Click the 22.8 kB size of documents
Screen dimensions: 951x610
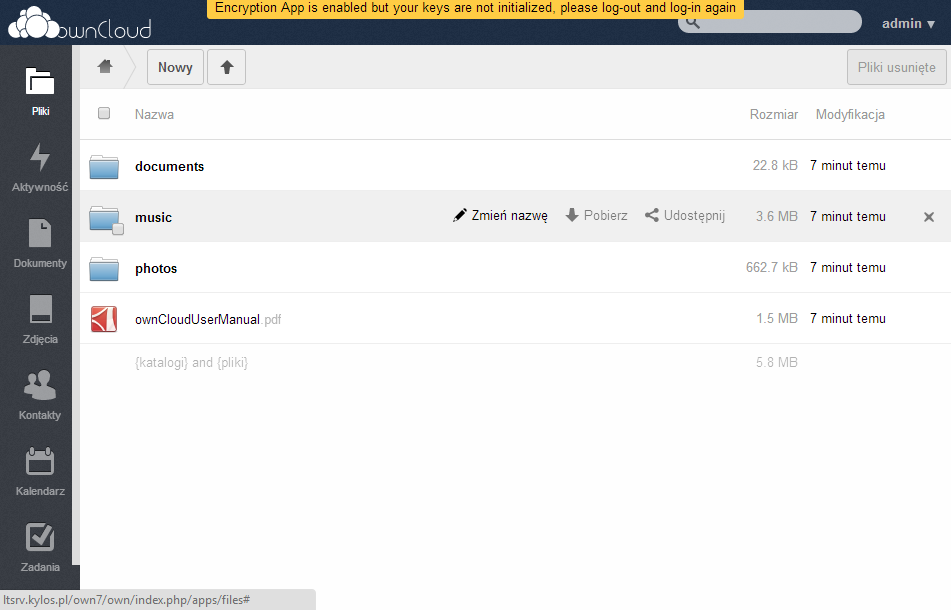775,166
